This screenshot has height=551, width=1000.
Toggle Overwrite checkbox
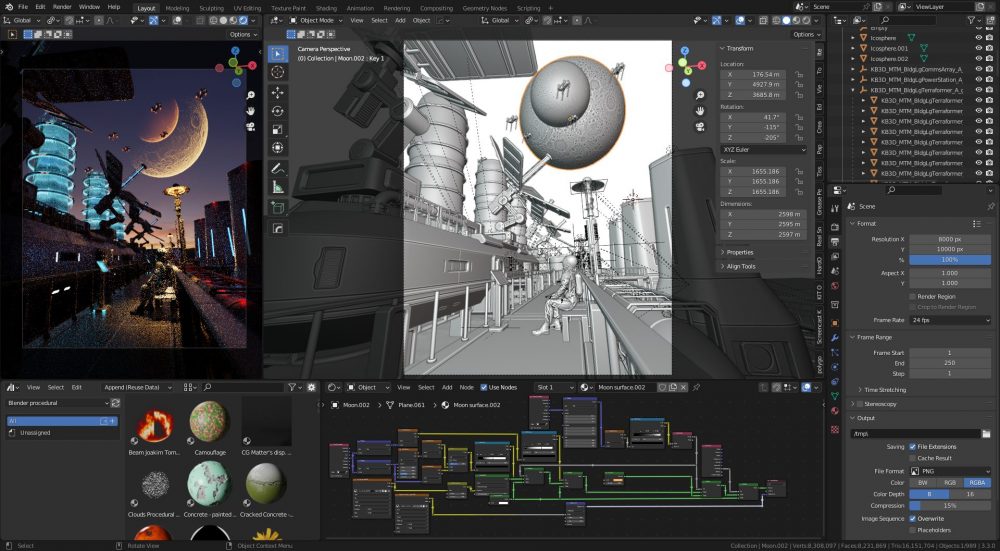(913, 518)
